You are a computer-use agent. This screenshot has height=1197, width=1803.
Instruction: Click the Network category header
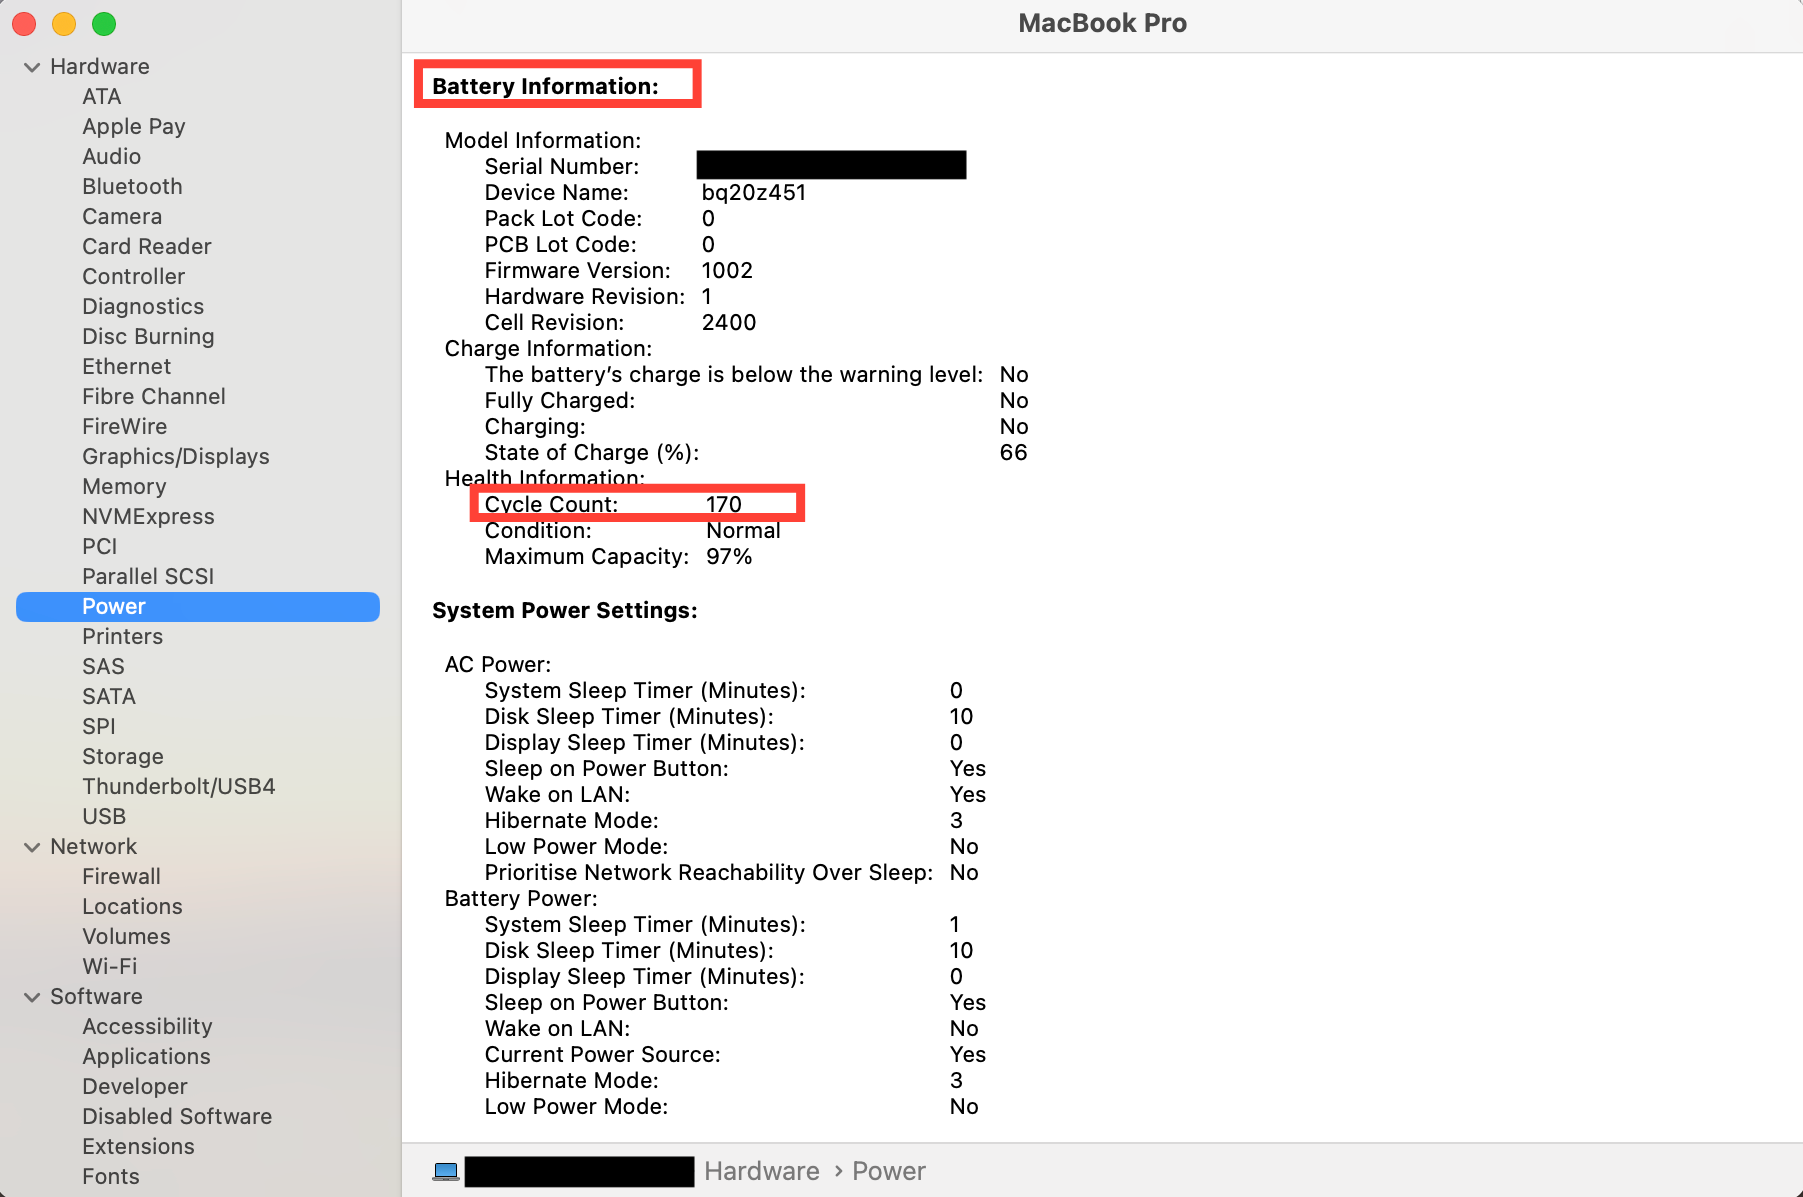point(93,847)
